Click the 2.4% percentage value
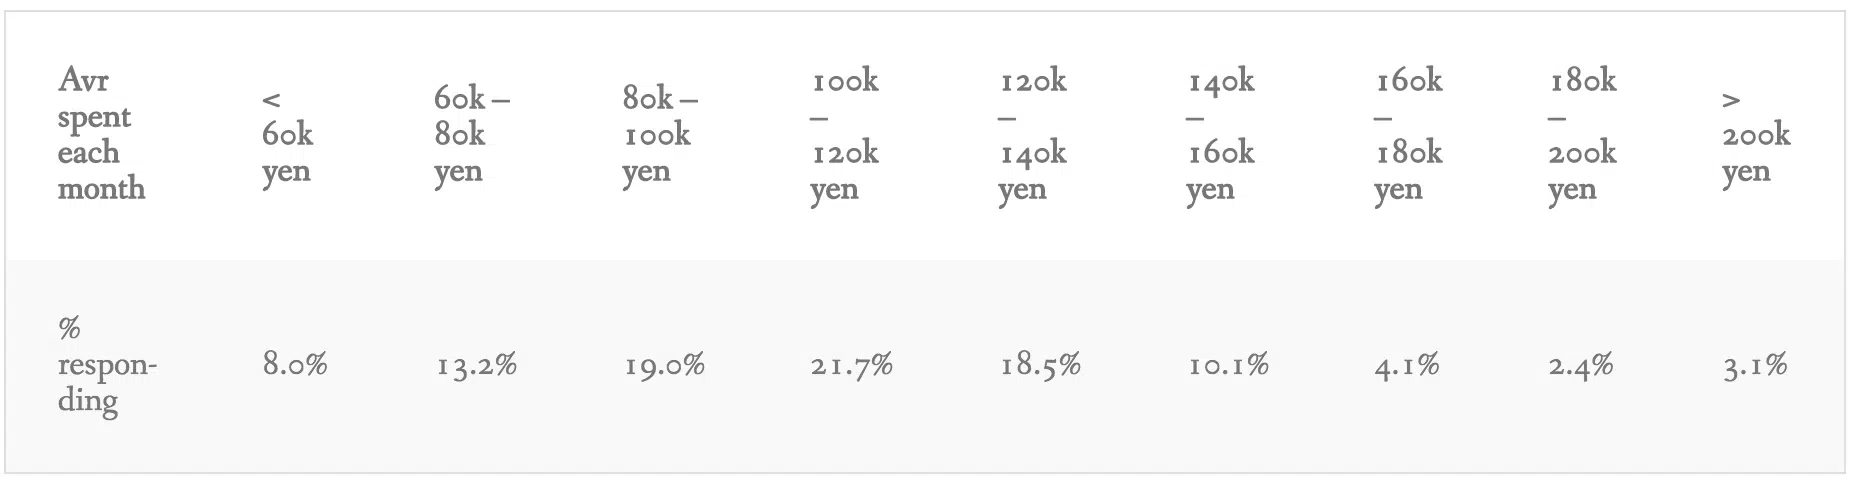1860x480 pixels. click(1581, 364)
